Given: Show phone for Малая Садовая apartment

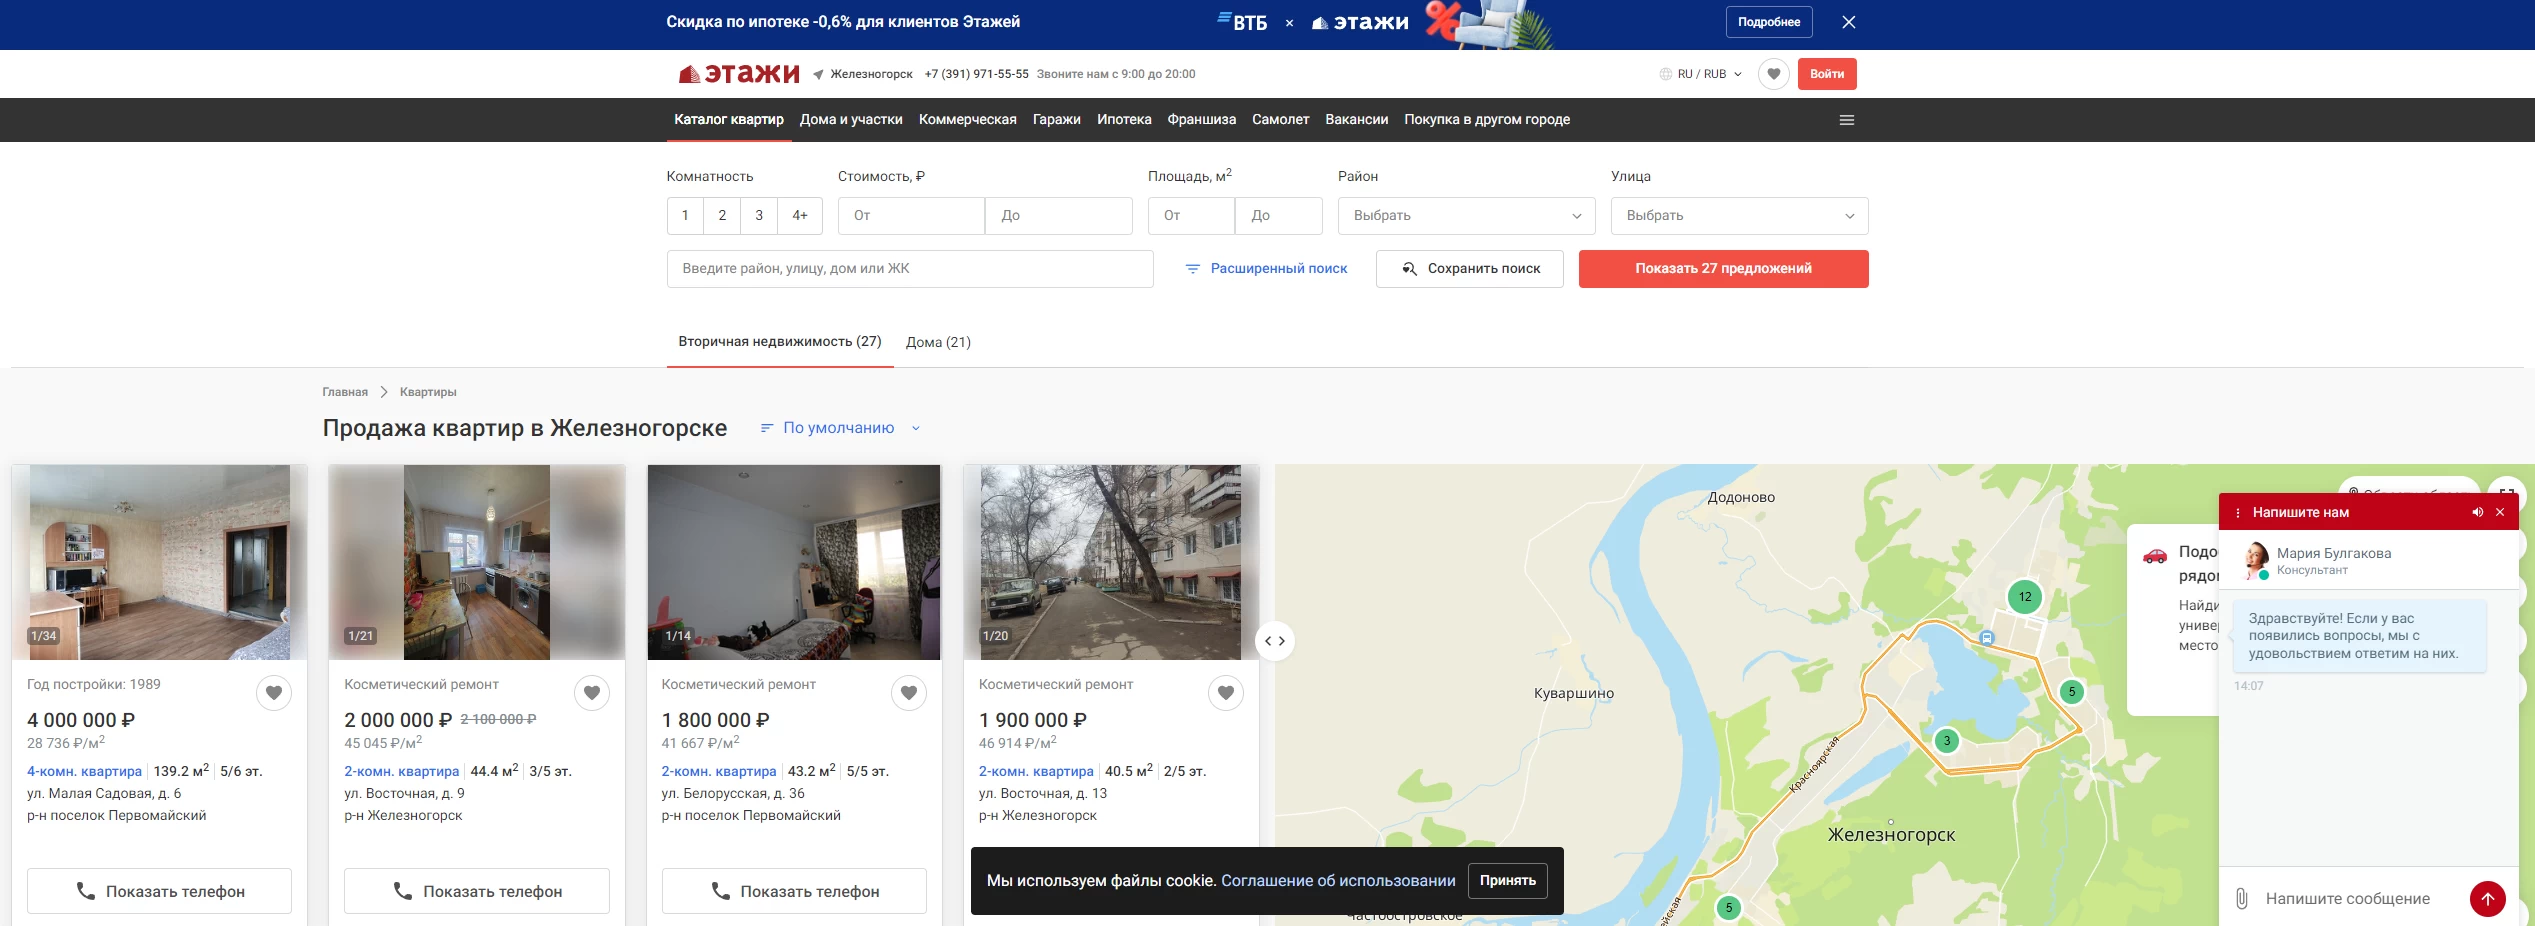Looking at the screenshot, I should pyautogui.click(x=160, y=891).
